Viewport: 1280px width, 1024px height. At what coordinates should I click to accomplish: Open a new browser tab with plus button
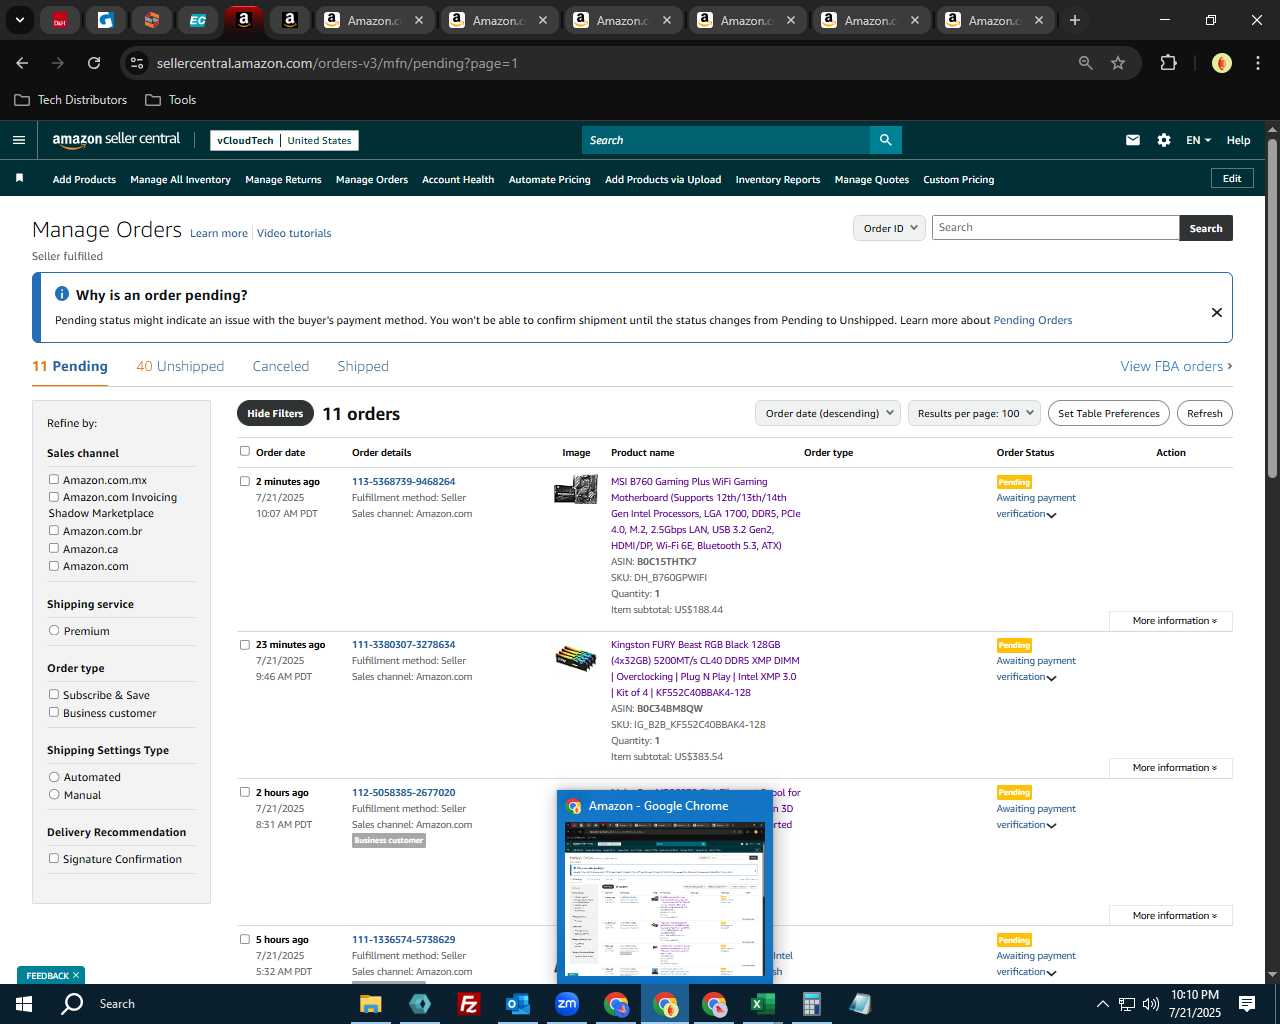pos(1075,20)
